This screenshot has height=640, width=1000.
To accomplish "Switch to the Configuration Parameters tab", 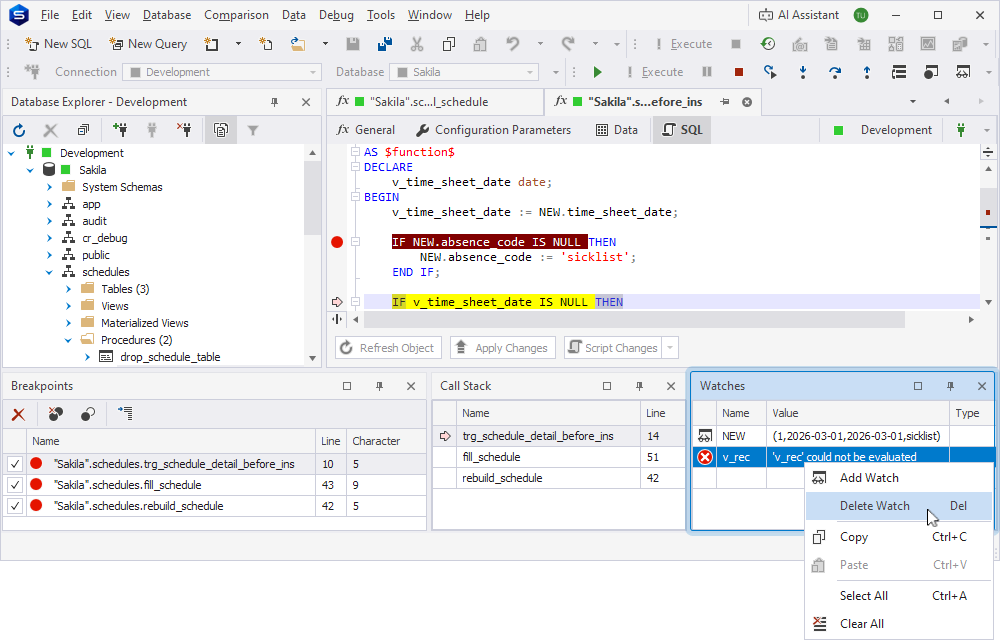I will tap(494, 130).
